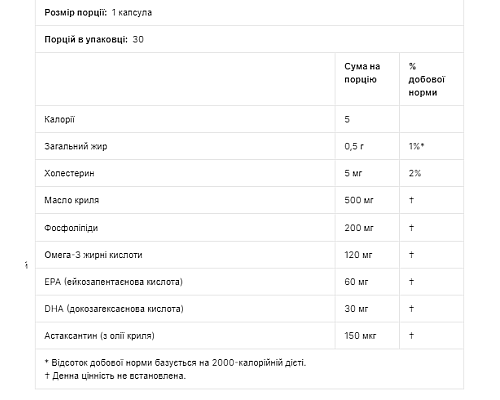
Task: Click the 'Загальний жир' row label
Action: (76, 146)
